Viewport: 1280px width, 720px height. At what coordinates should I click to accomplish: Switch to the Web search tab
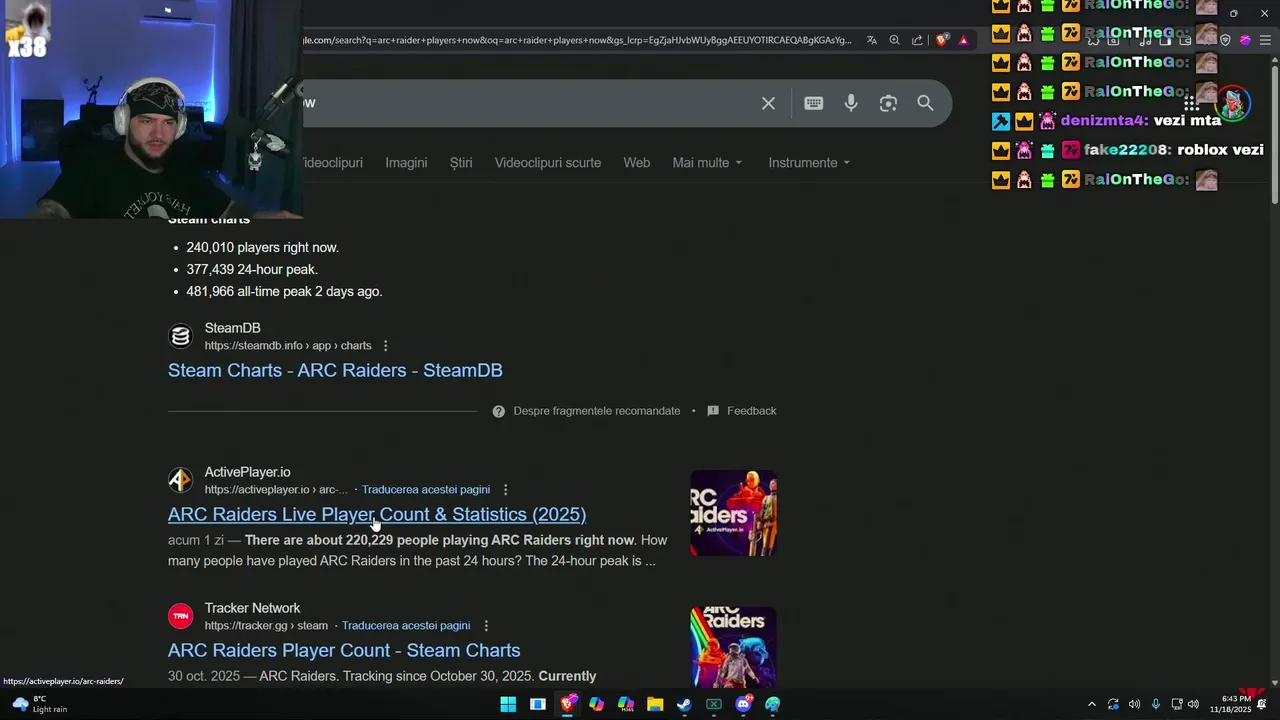[637, 162]
